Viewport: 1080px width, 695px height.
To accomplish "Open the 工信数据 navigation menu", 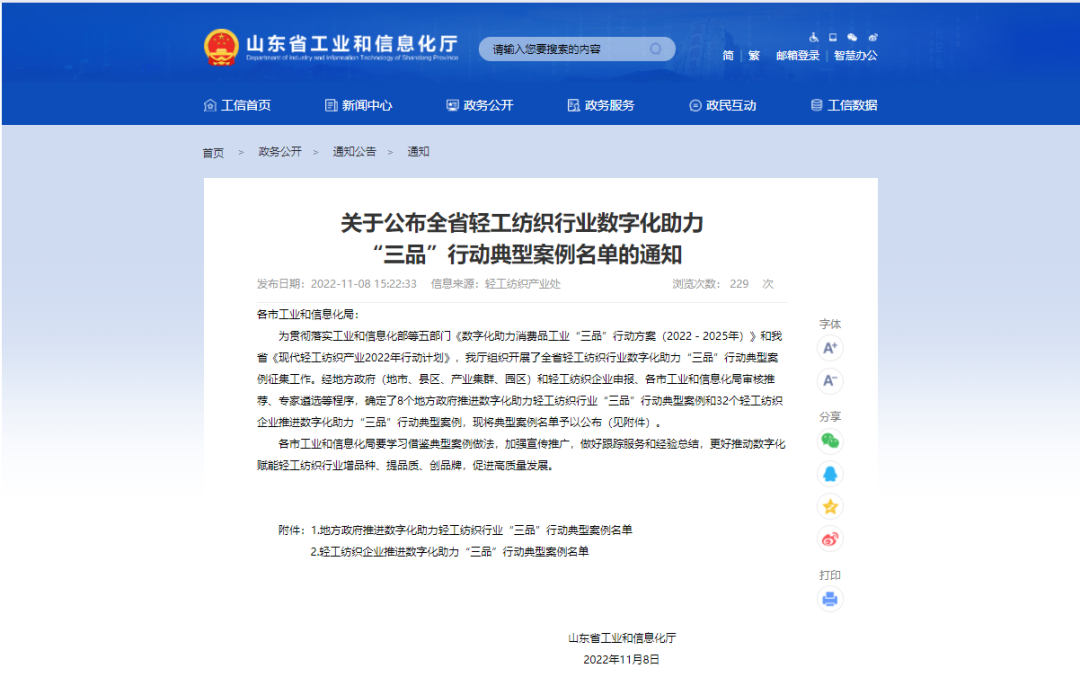I will point(846,104).
